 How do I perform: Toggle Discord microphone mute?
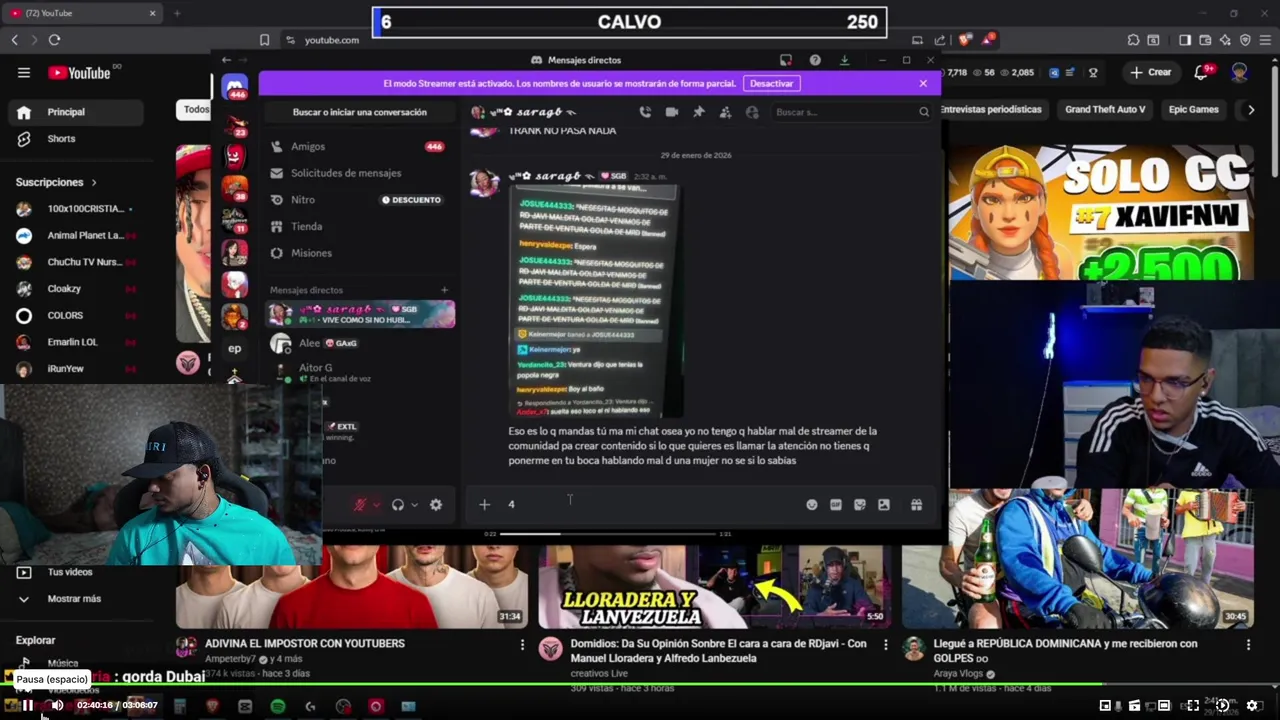[360, 505]
